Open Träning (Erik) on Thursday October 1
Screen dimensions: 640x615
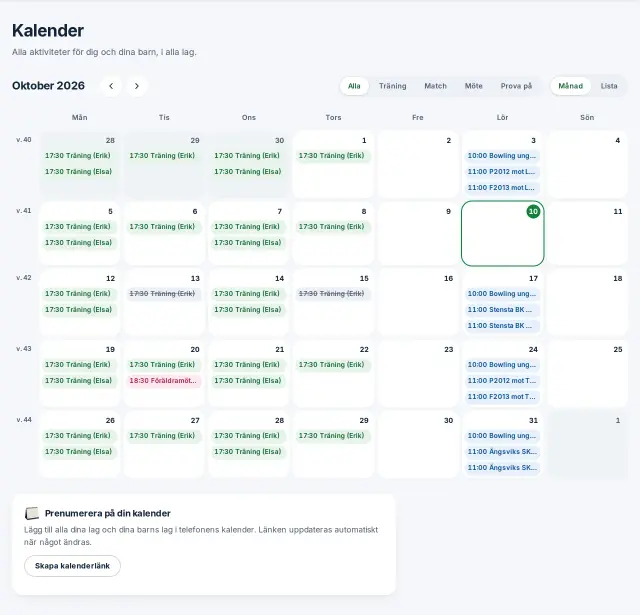332,156
